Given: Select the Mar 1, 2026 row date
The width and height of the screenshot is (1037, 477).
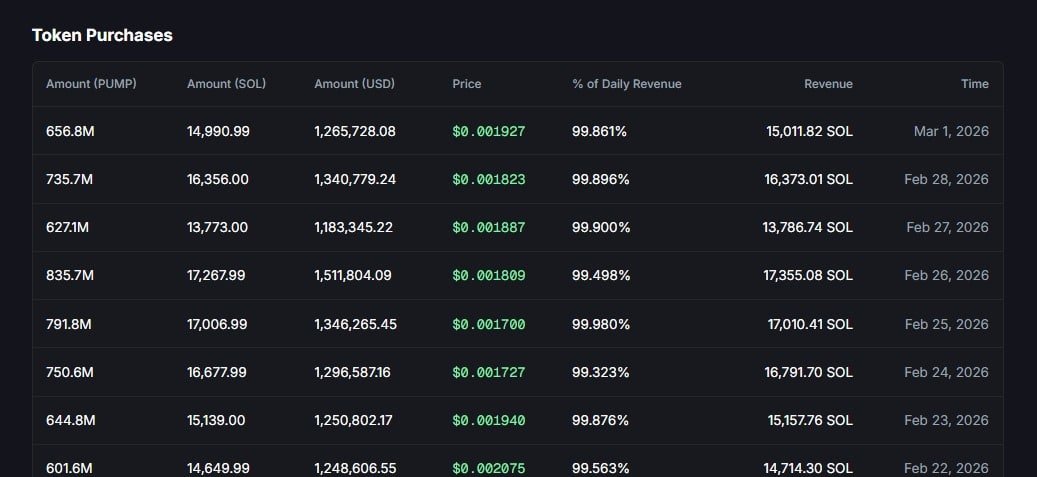Looking at the screenshot, I should click(950, 131).
